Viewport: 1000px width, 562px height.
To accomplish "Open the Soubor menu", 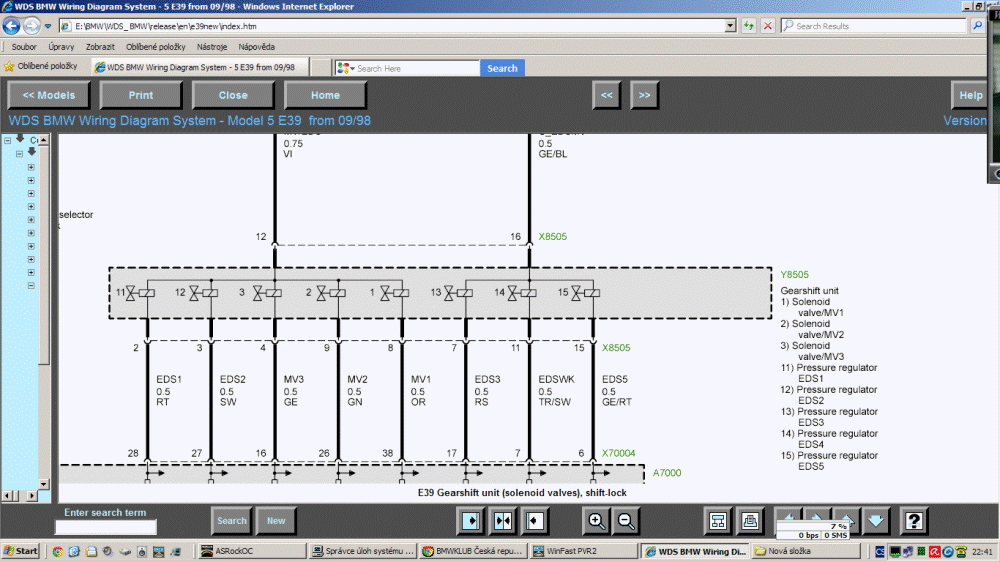I will pos(24,47).
